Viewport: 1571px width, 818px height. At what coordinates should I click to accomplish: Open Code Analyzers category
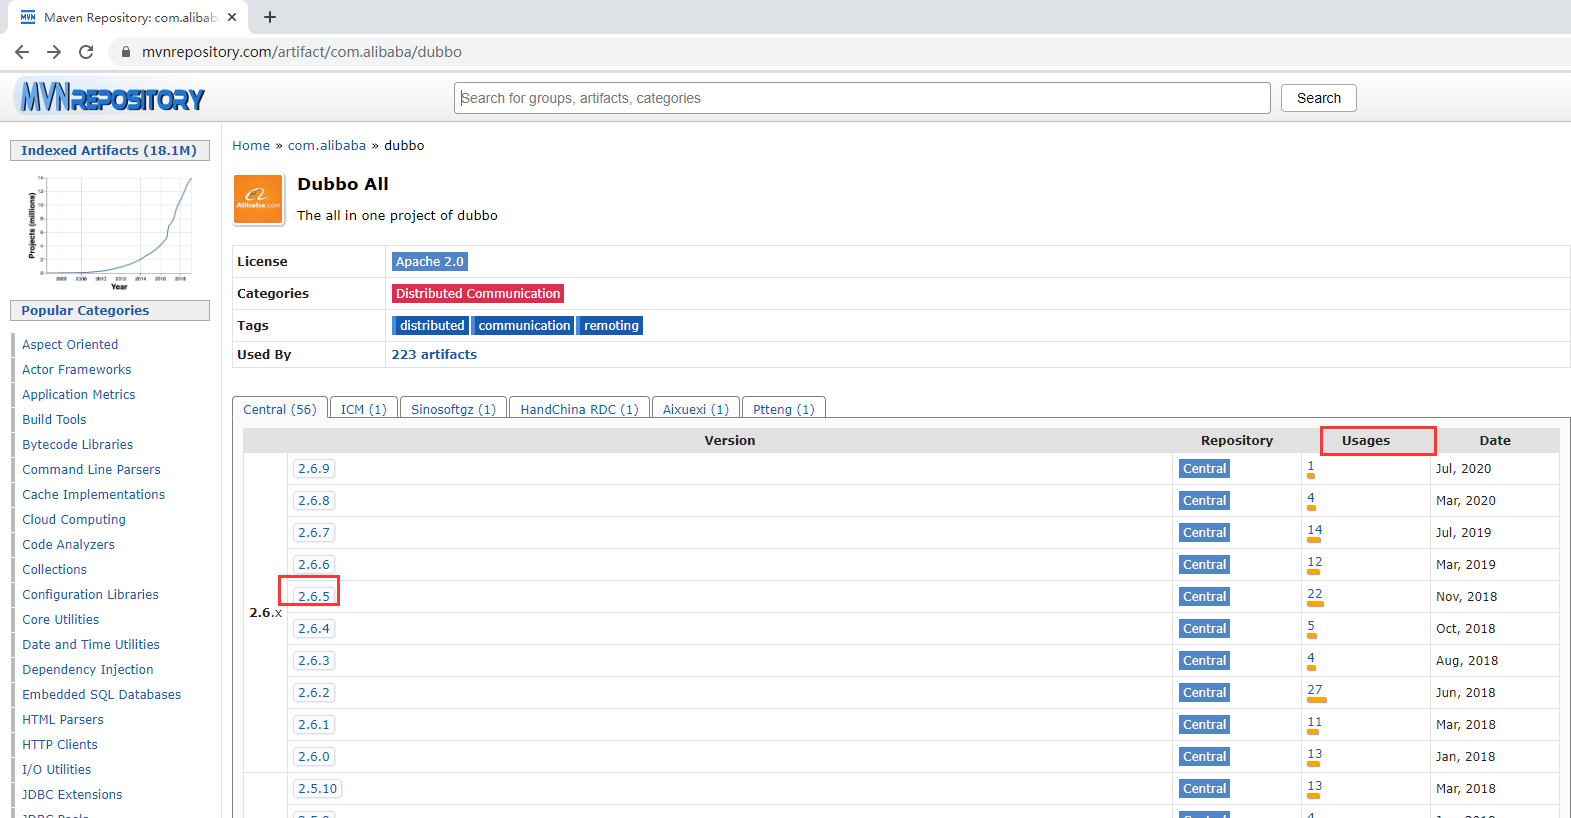69,544
